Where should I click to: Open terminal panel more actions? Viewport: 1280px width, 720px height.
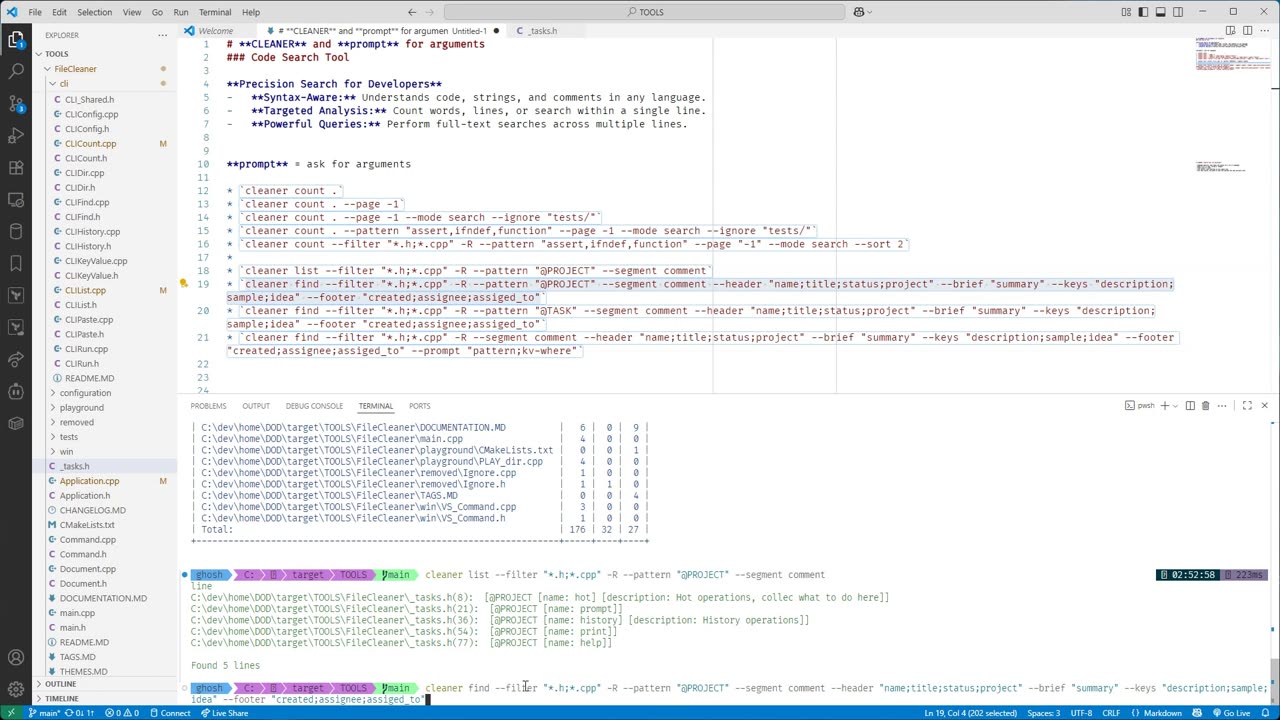1221,406
